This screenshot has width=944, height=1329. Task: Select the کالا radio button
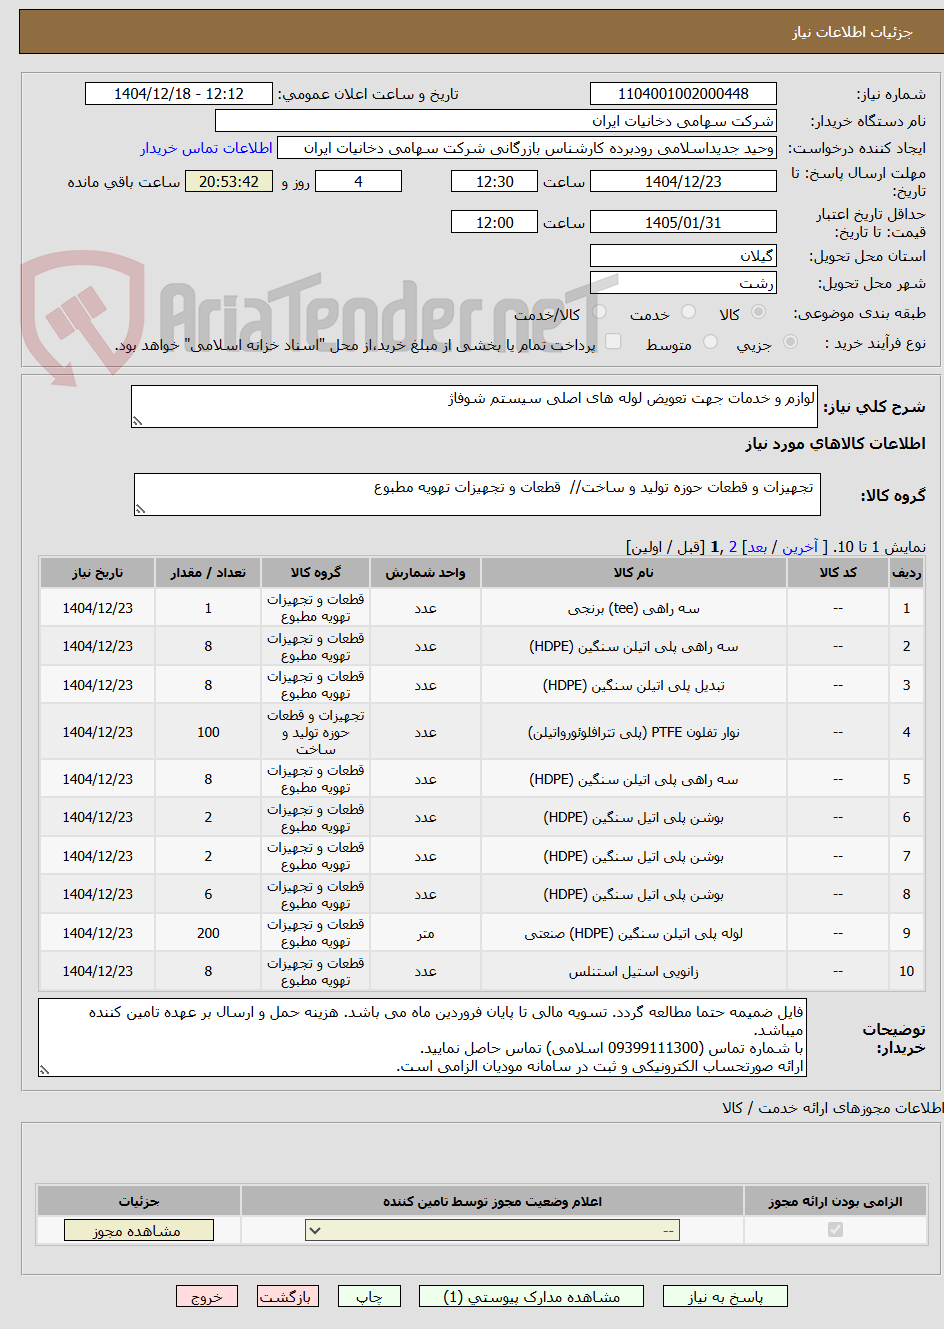(758, 313)
